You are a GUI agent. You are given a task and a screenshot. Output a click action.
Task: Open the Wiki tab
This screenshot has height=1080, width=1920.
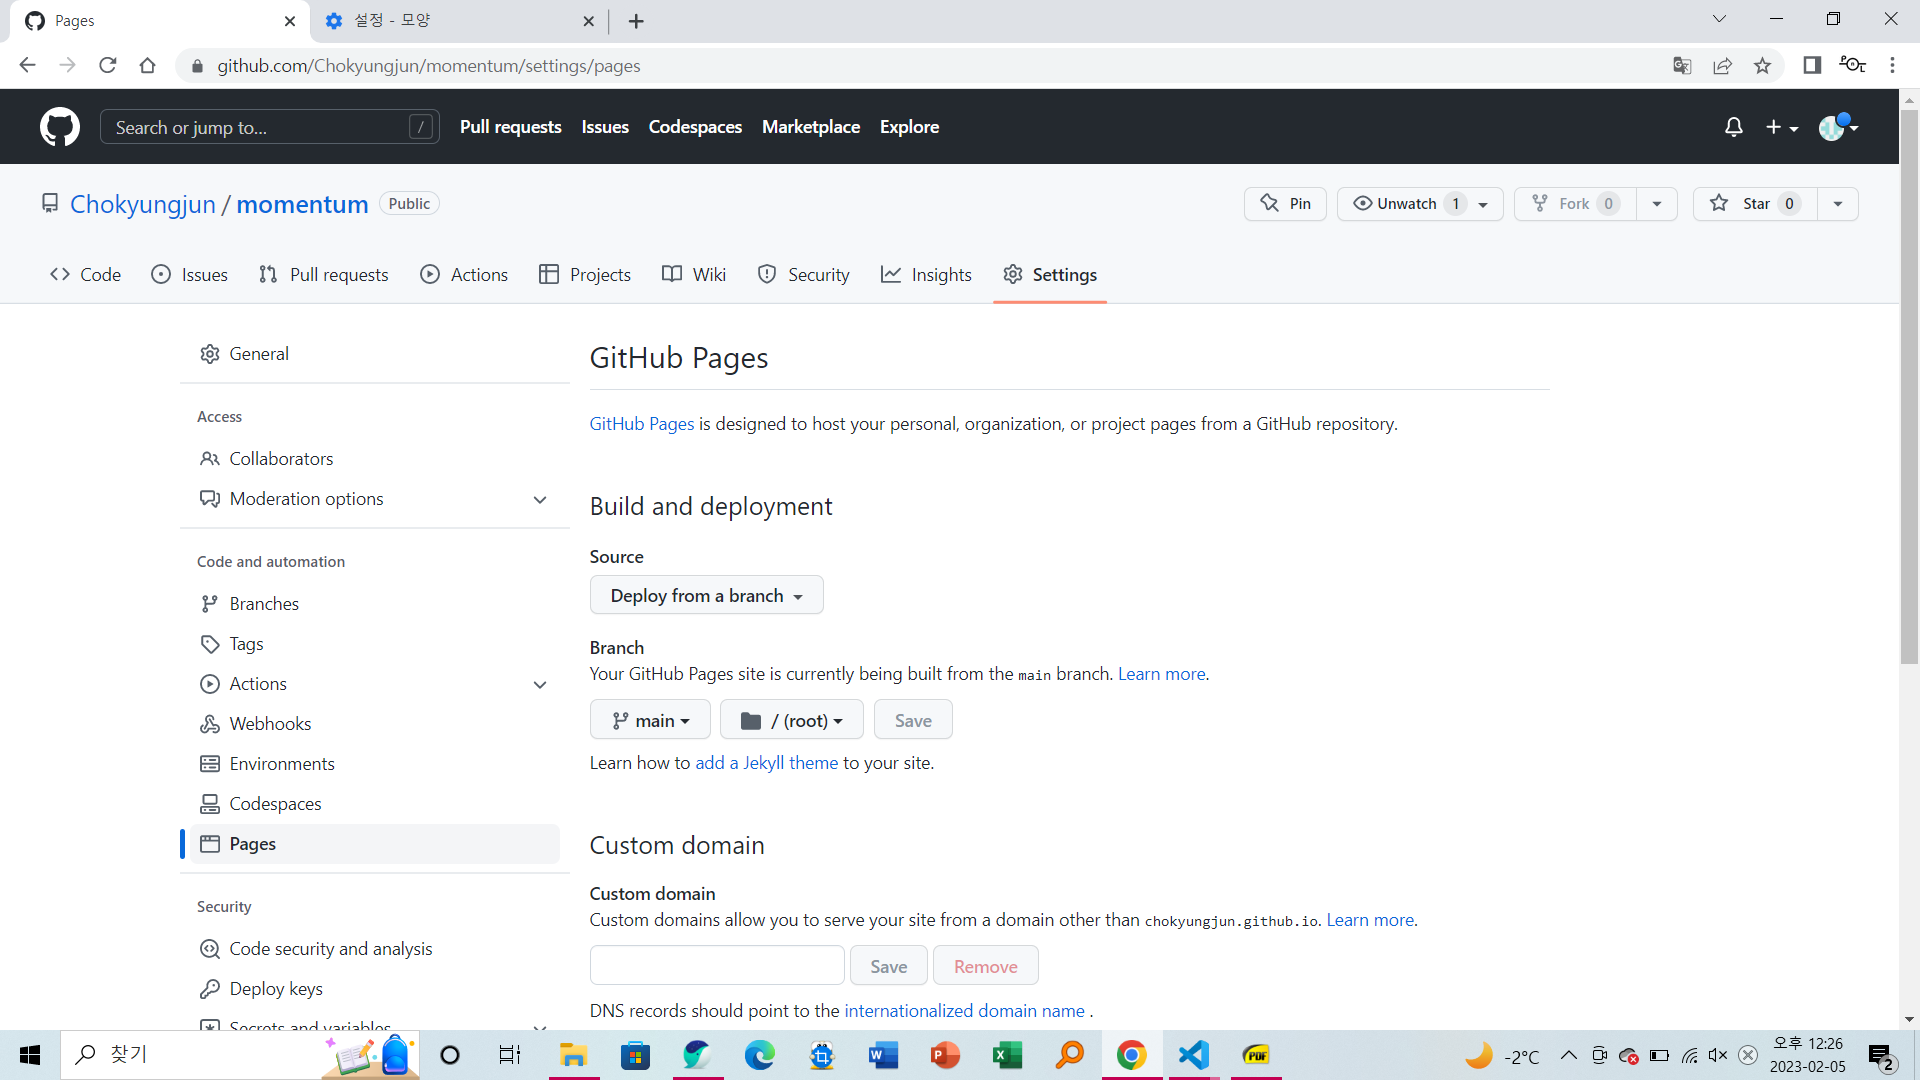(x=694, y=275)
